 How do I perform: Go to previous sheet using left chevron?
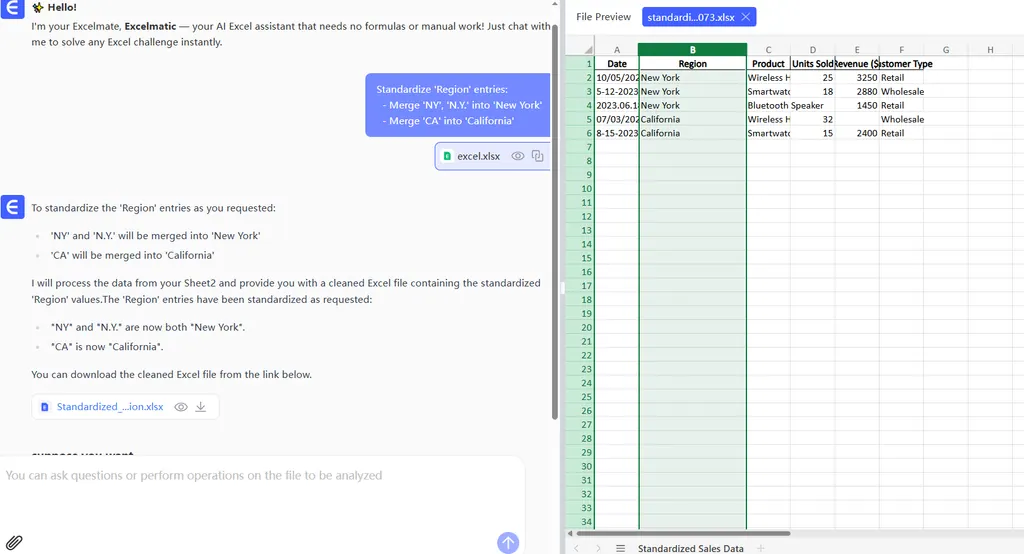(576, 548)
